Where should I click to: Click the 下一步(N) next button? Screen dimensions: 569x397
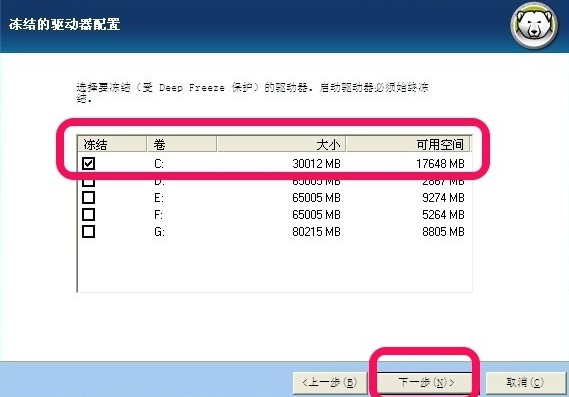coord(426,382)
